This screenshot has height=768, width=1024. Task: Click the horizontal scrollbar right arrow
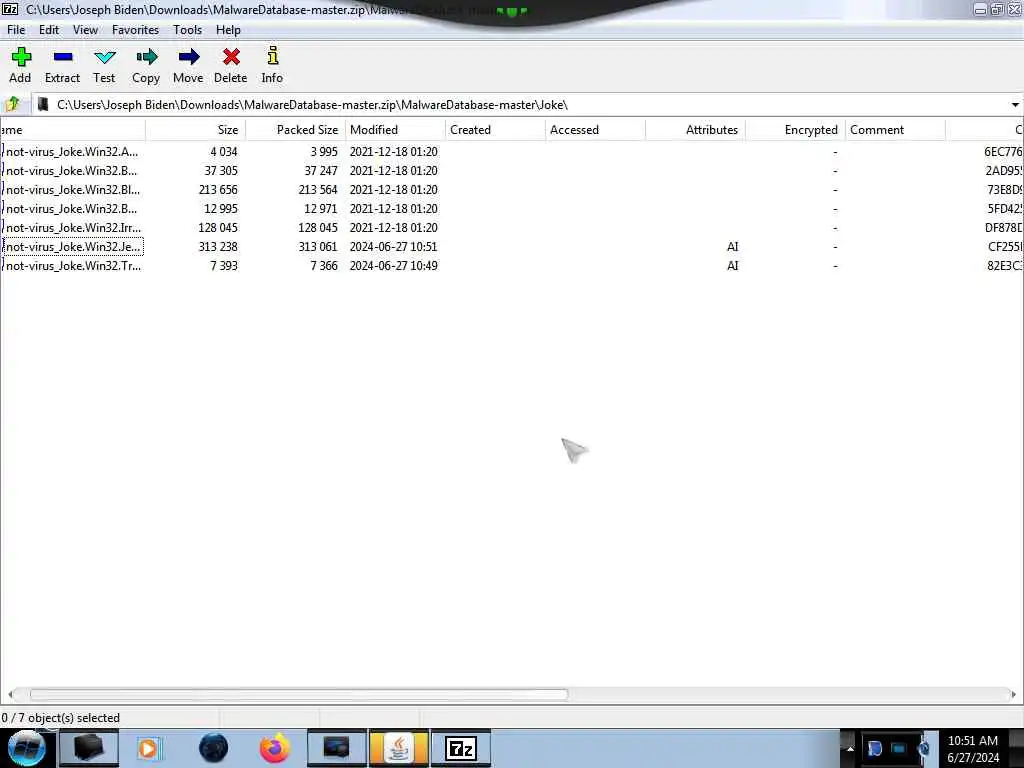click(x=1014, y=694)
